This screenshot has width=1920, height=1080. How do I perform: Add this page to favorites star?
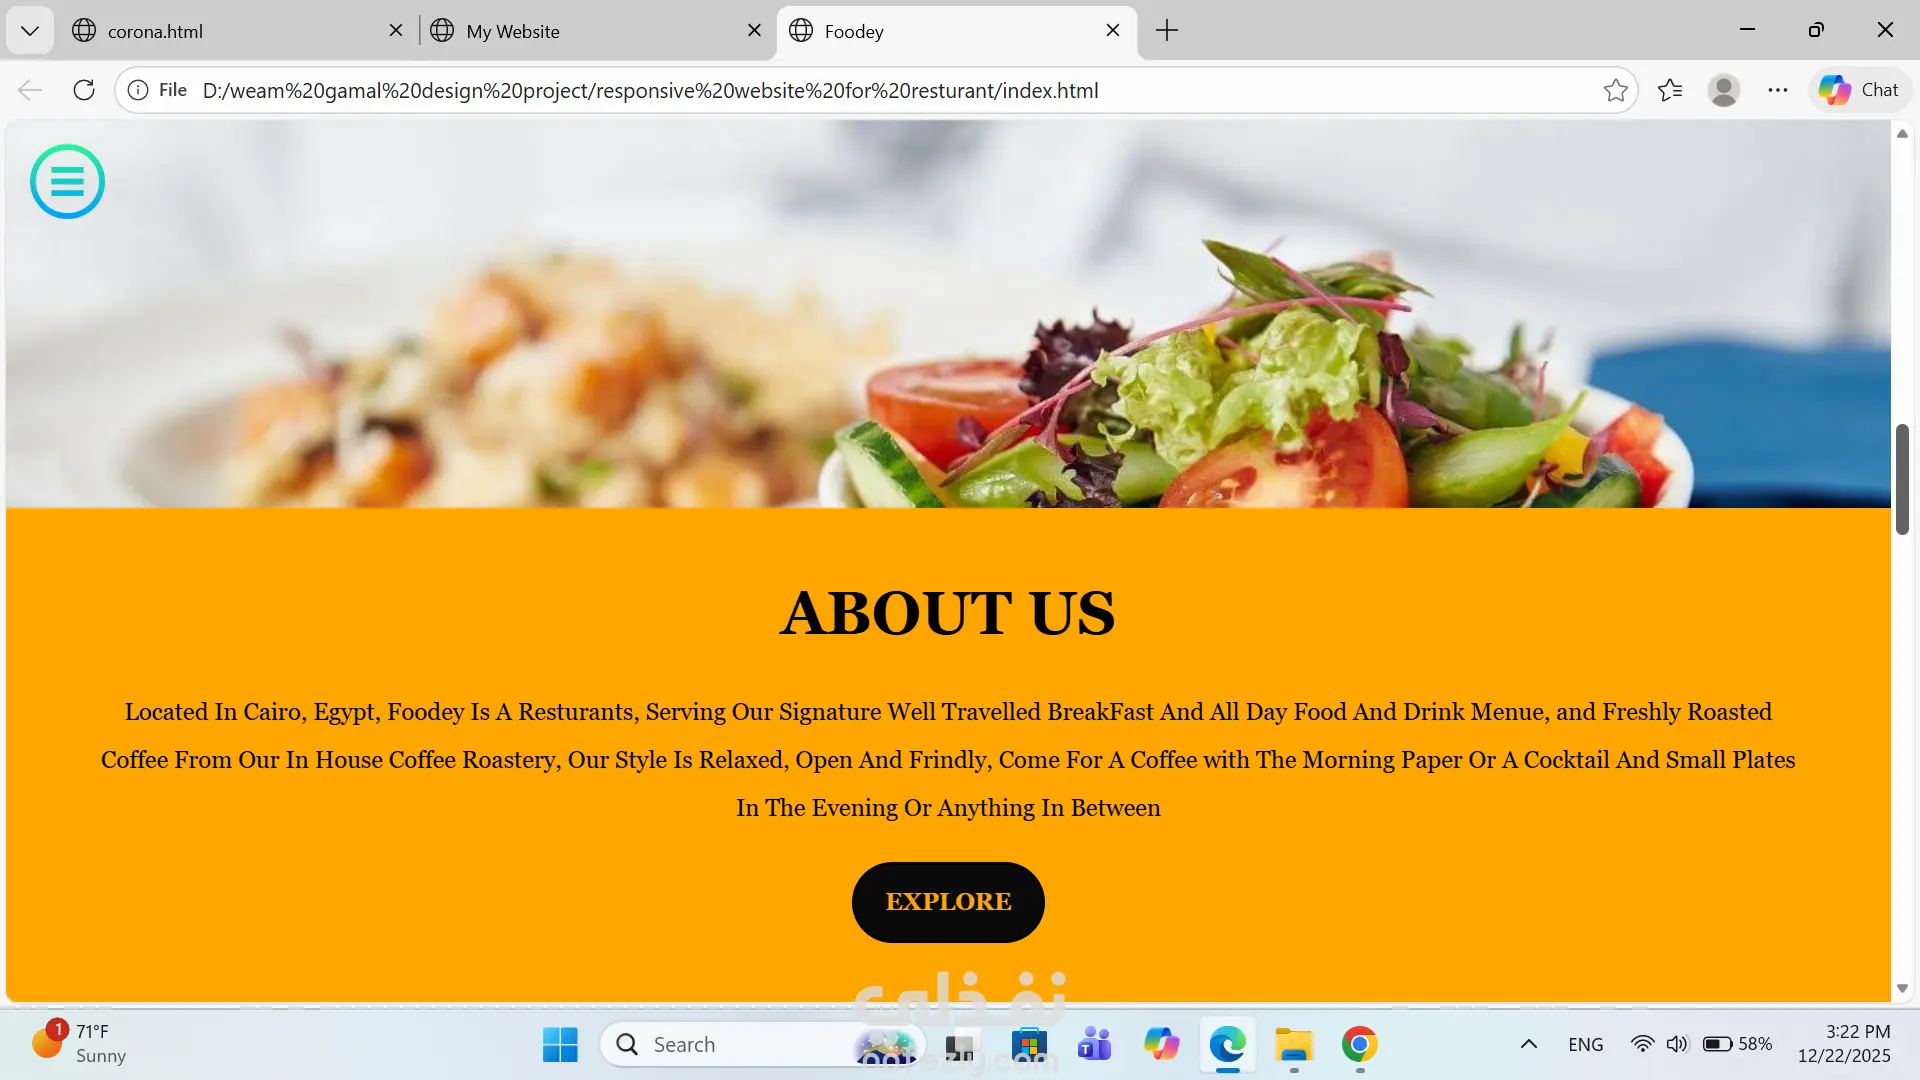(1615, 90)
